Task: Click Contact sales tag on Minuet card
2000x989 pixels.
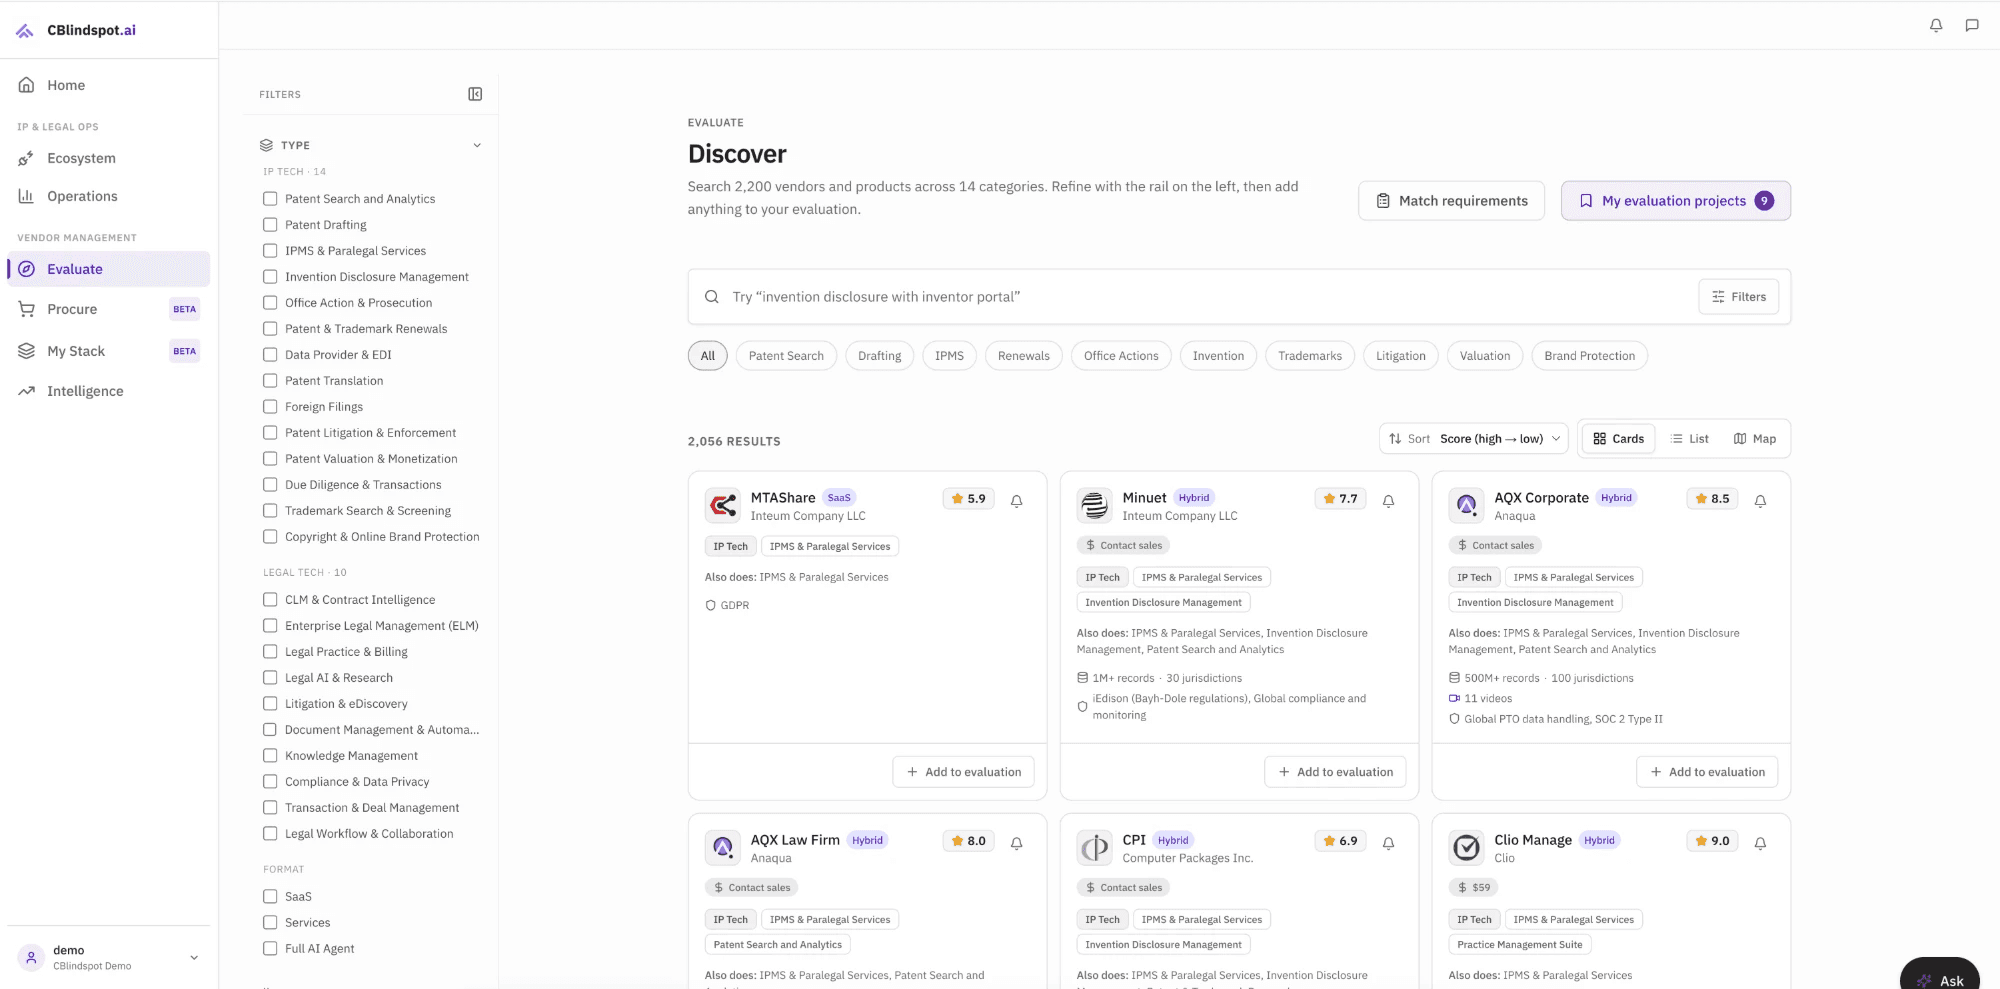Action: coord(1124,546)
